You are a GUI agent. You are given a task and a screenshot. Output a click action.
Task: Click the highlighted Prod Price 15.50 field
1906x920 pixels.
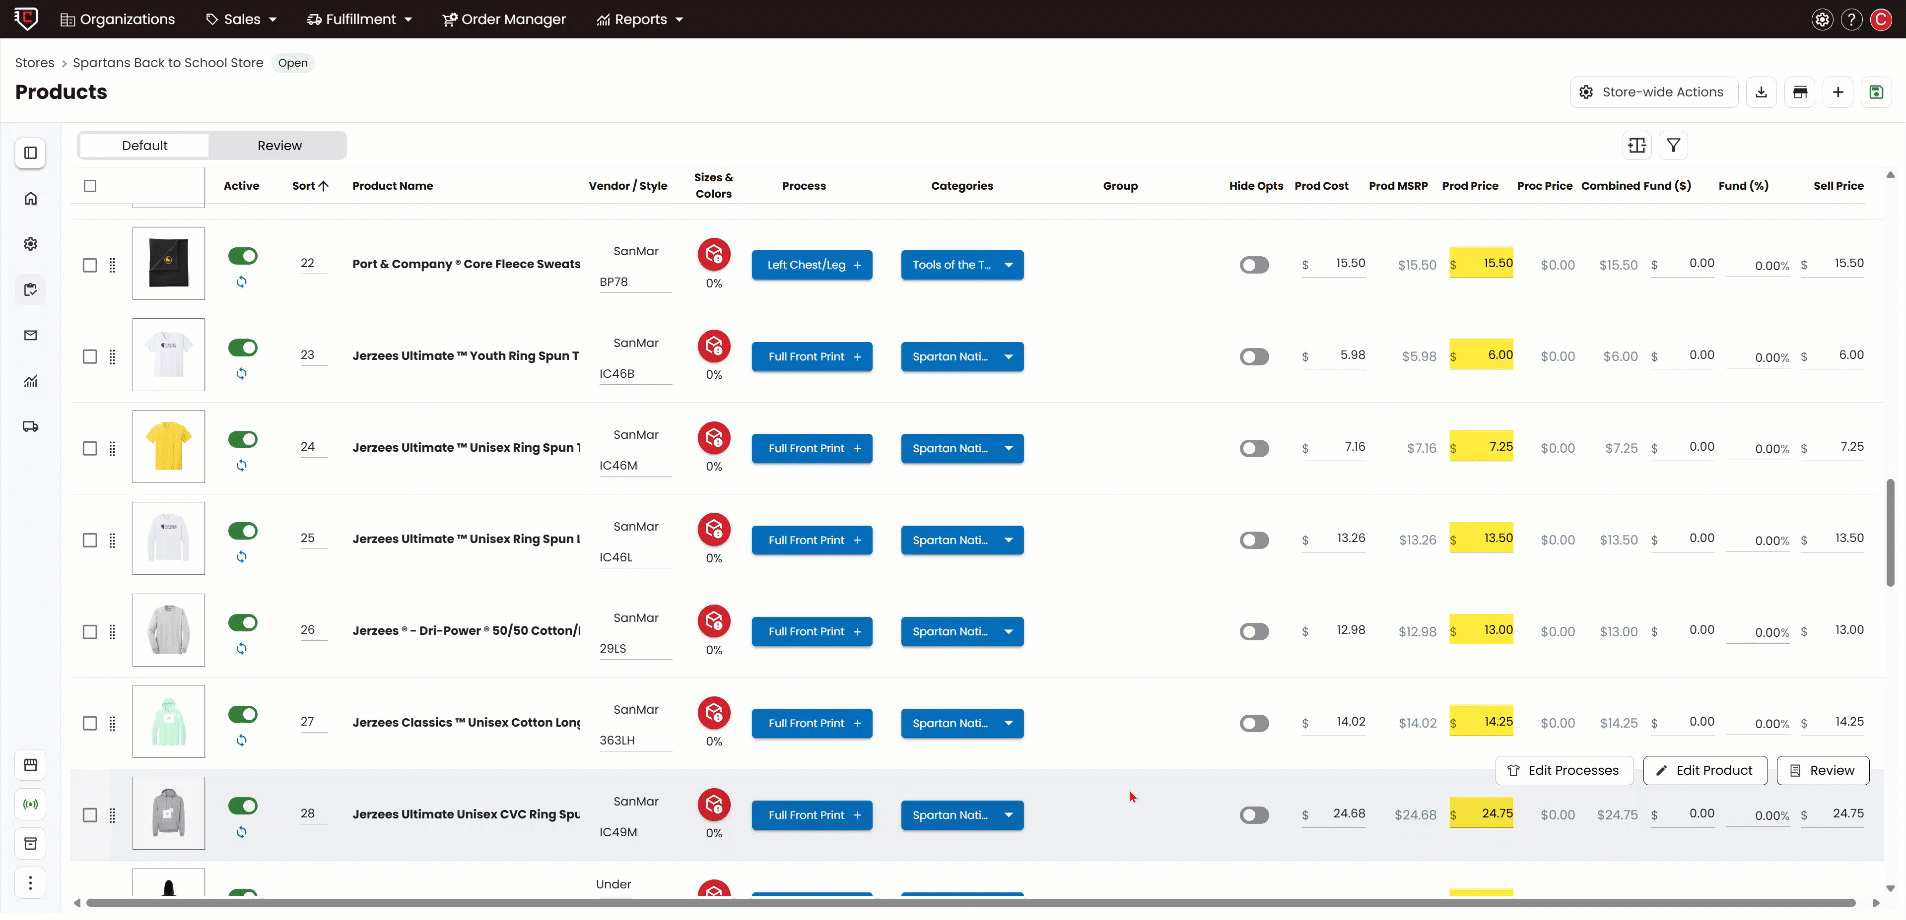point(1481,263)
